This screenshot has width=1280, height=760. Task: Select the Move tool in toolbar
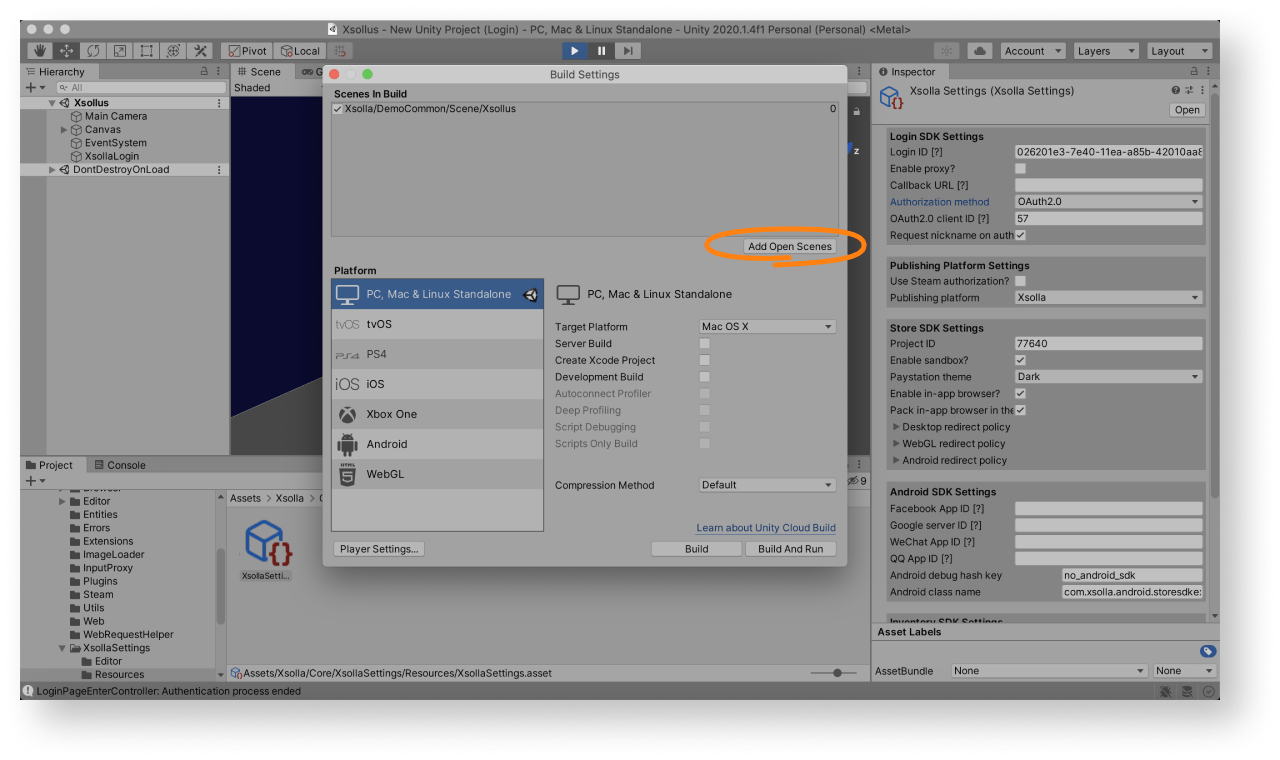pyautogui.click(x=67, y=51)
